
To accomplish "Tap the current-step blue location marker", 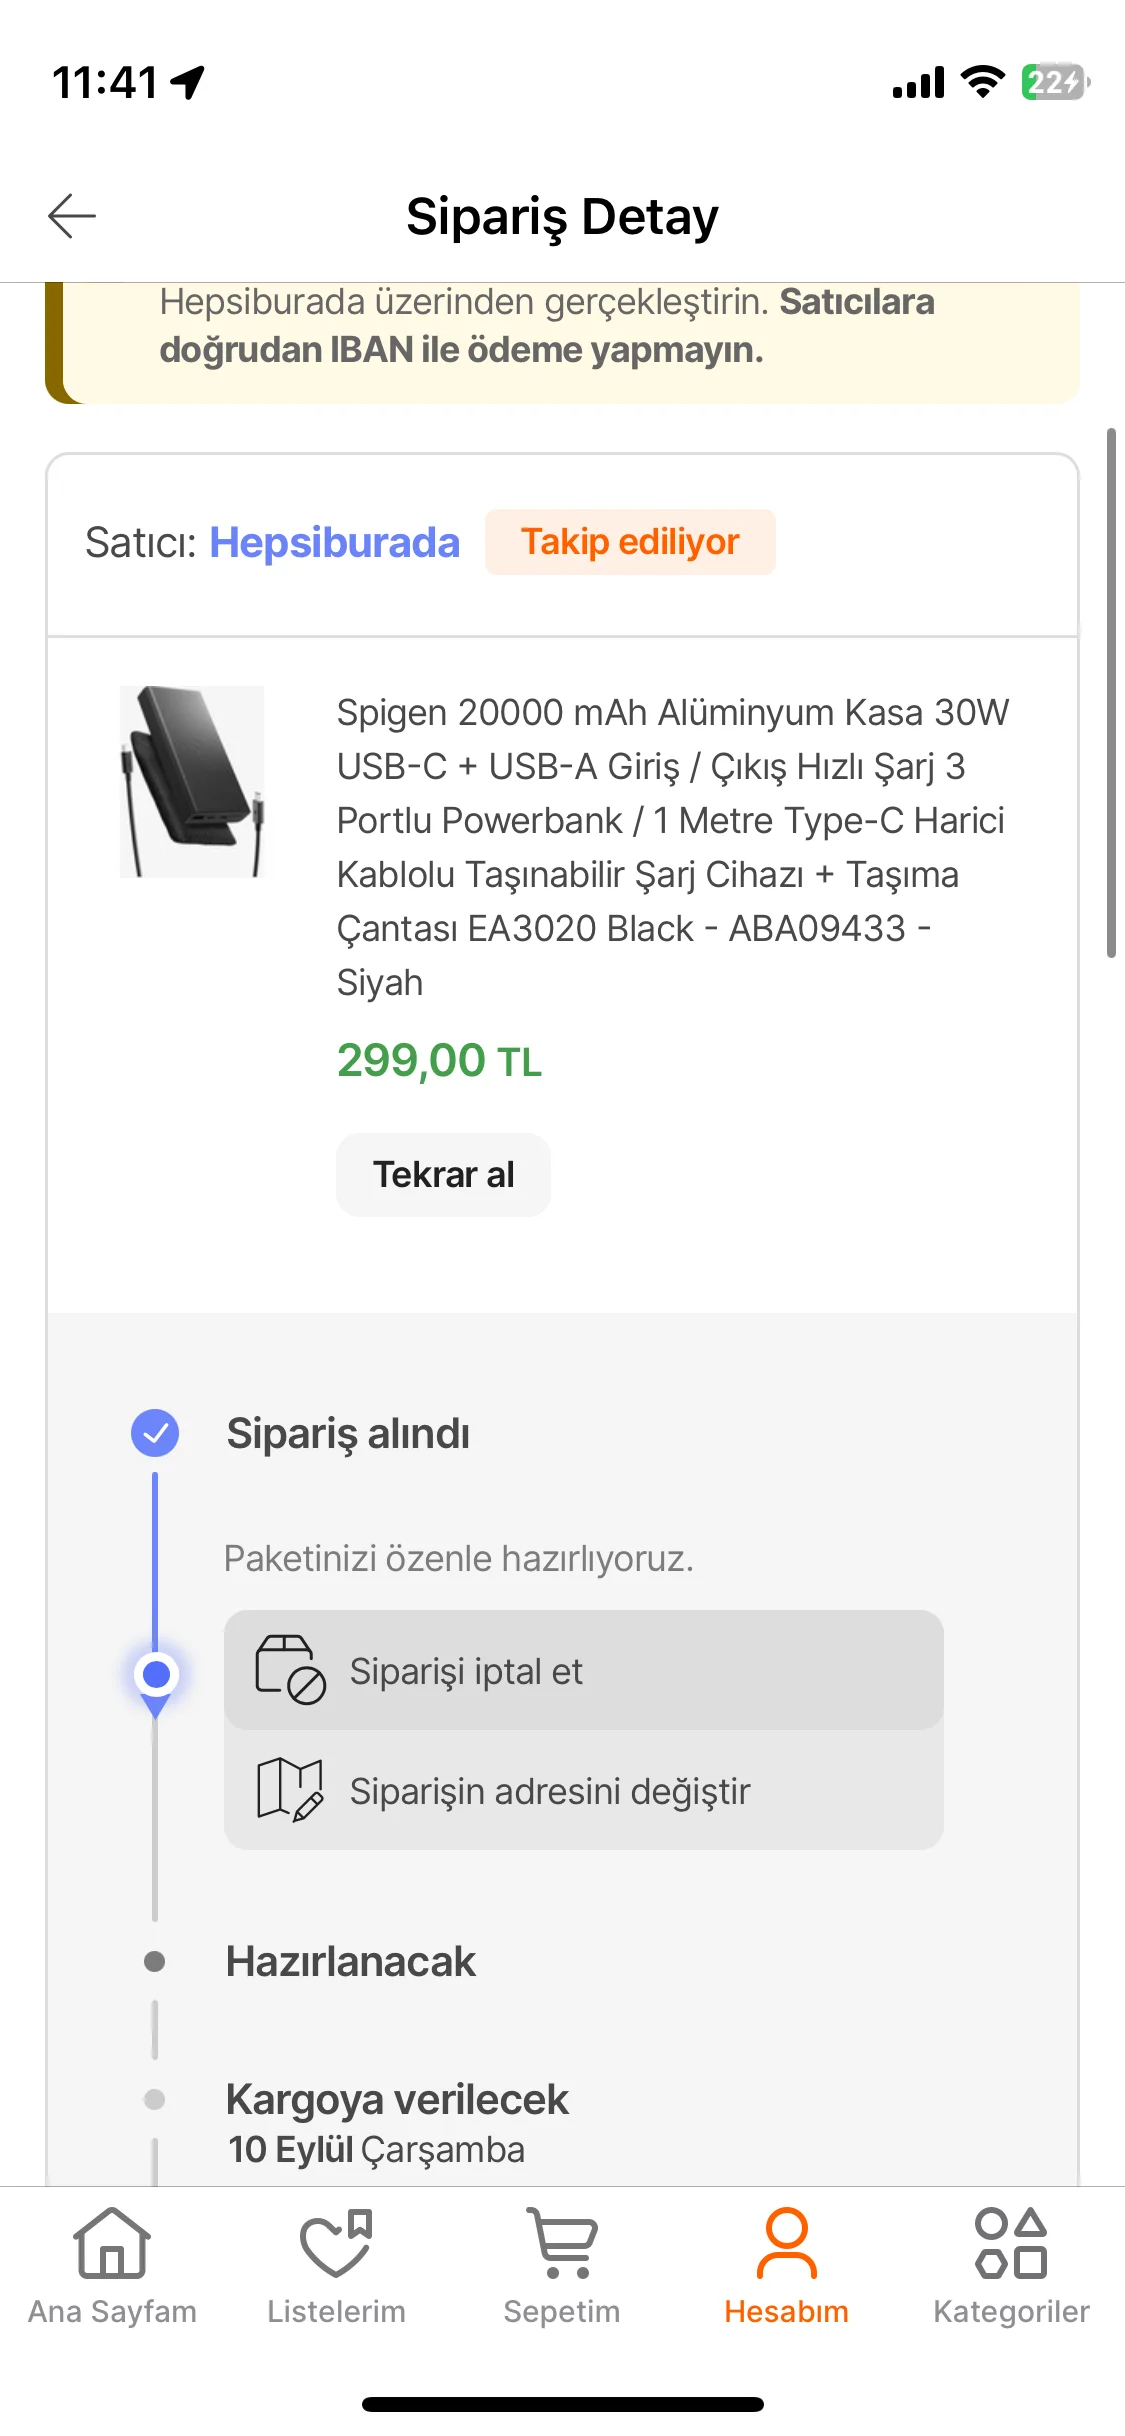I will coord(155,1675).
